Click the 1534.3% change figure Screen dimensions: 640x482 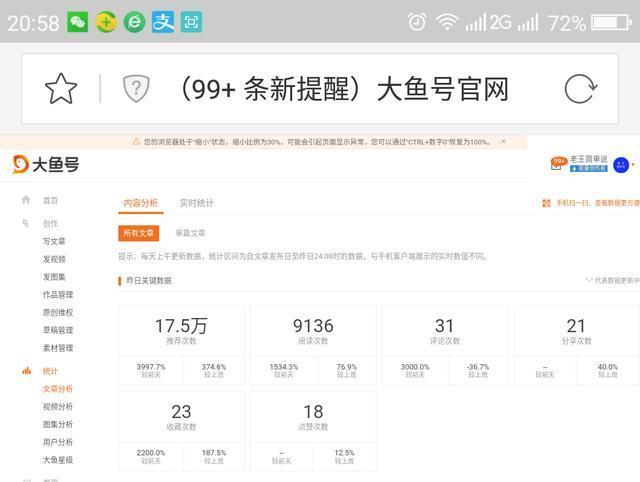click(284, 367)
